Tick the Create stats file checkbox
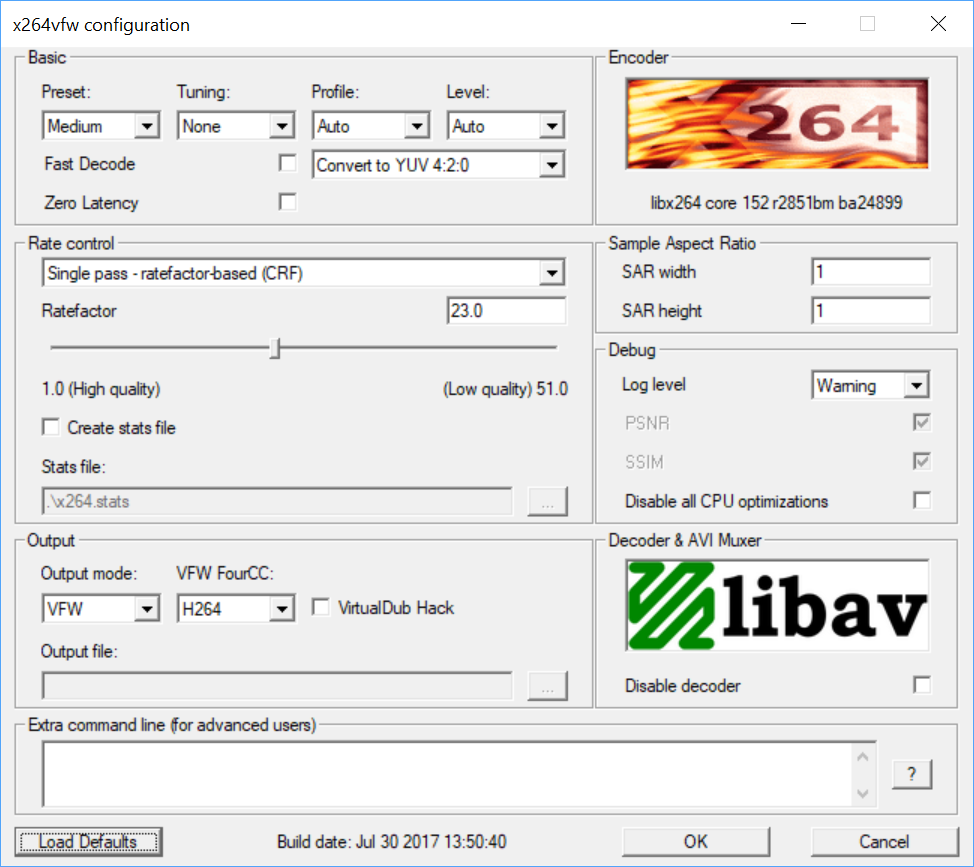 point(51,427)
